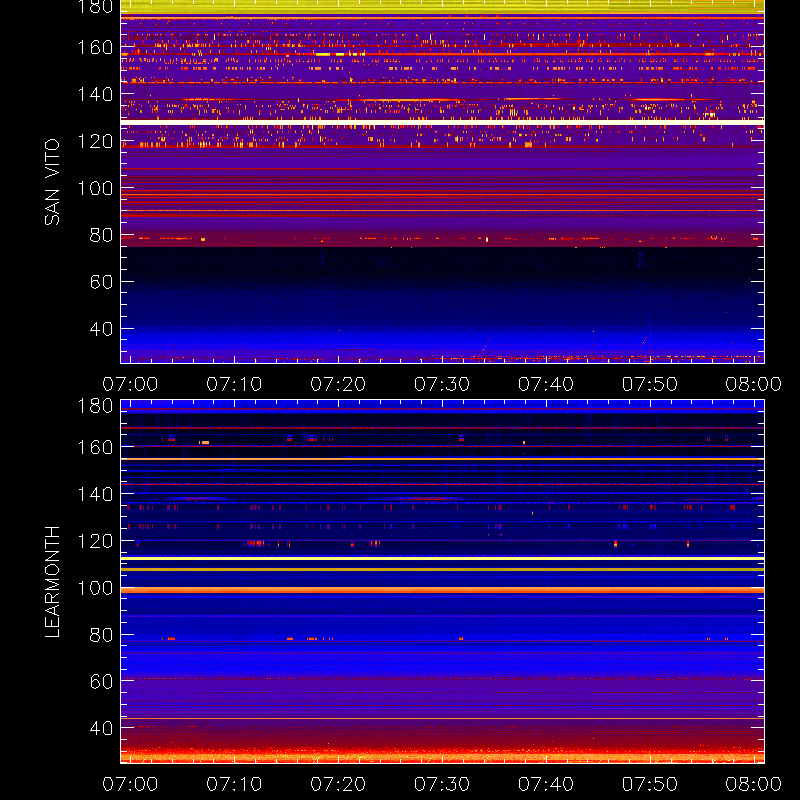Select the 120 tick label on San Vito axis
Image resolution: width=800 pixels, height=800 pixels.
[95, 141]
